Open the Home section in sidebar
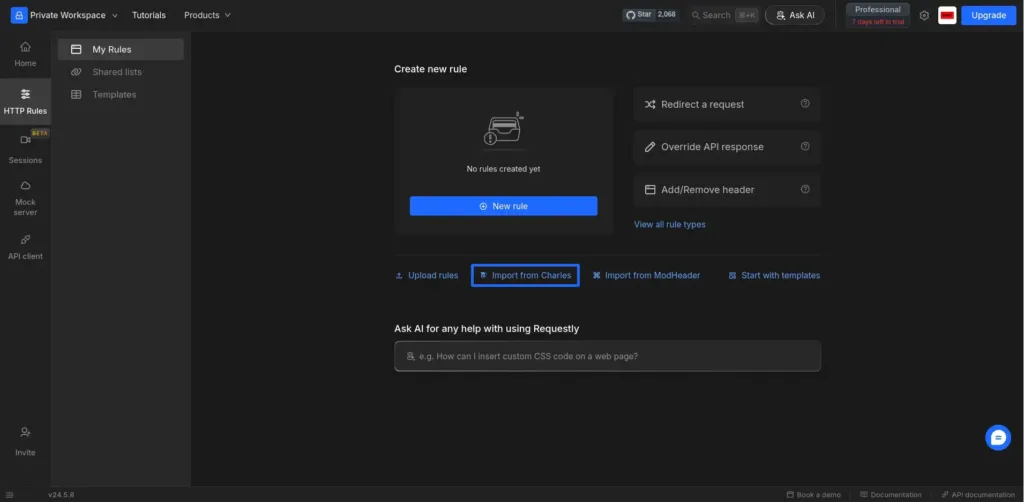The image size is (1024, 502). (x=25, y=54)
